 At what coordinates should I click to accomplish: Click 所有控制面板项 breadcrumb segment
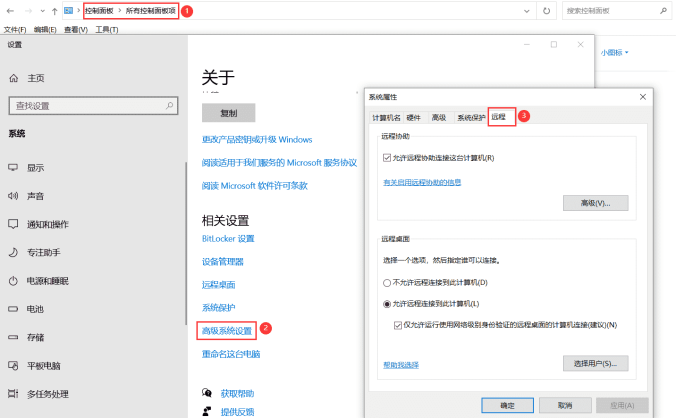[150, 11]
